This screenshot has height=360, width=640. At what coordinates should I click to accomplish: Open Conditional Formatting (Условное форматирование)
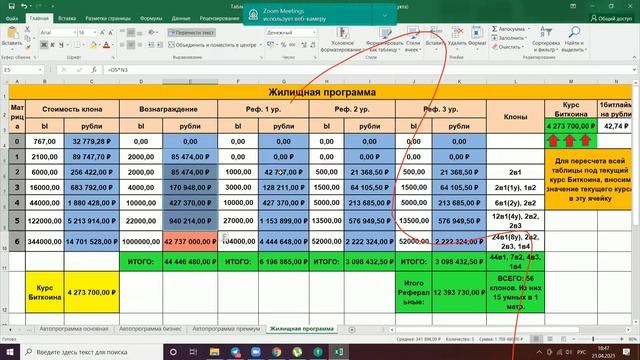pos(342,40)
